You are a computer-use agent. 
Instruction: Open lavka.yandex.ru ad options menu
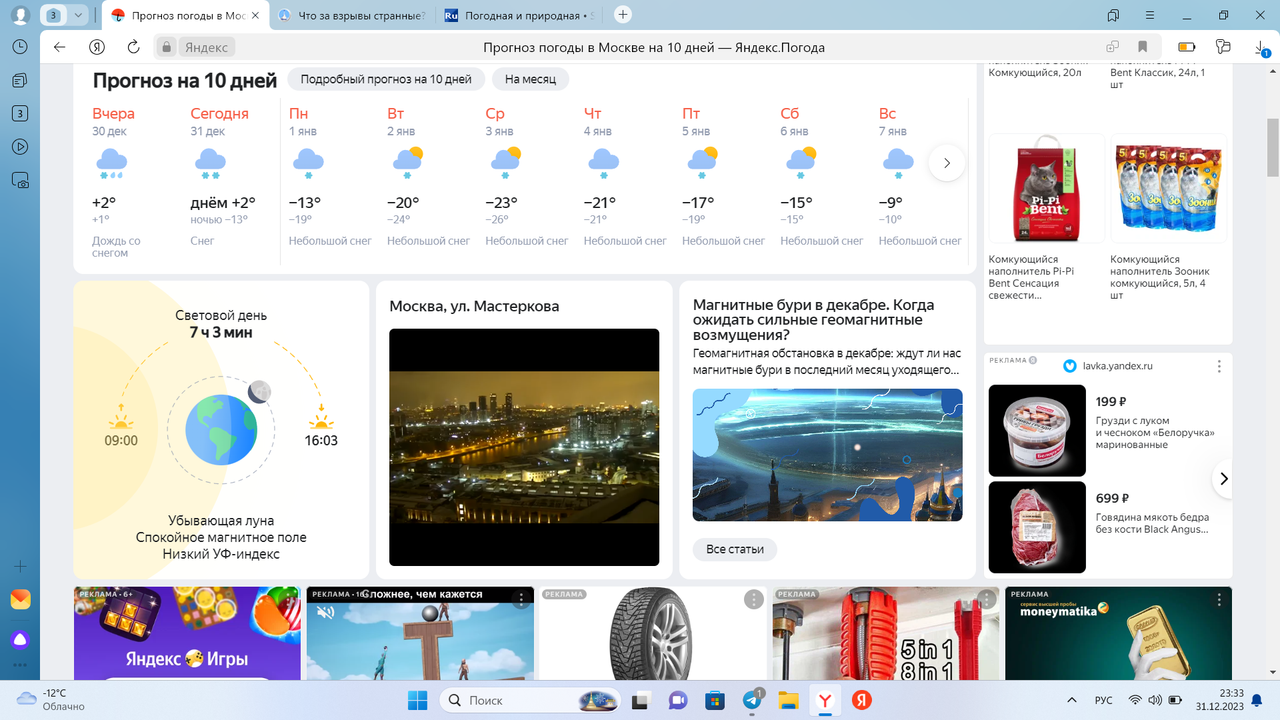point(1219,366)
